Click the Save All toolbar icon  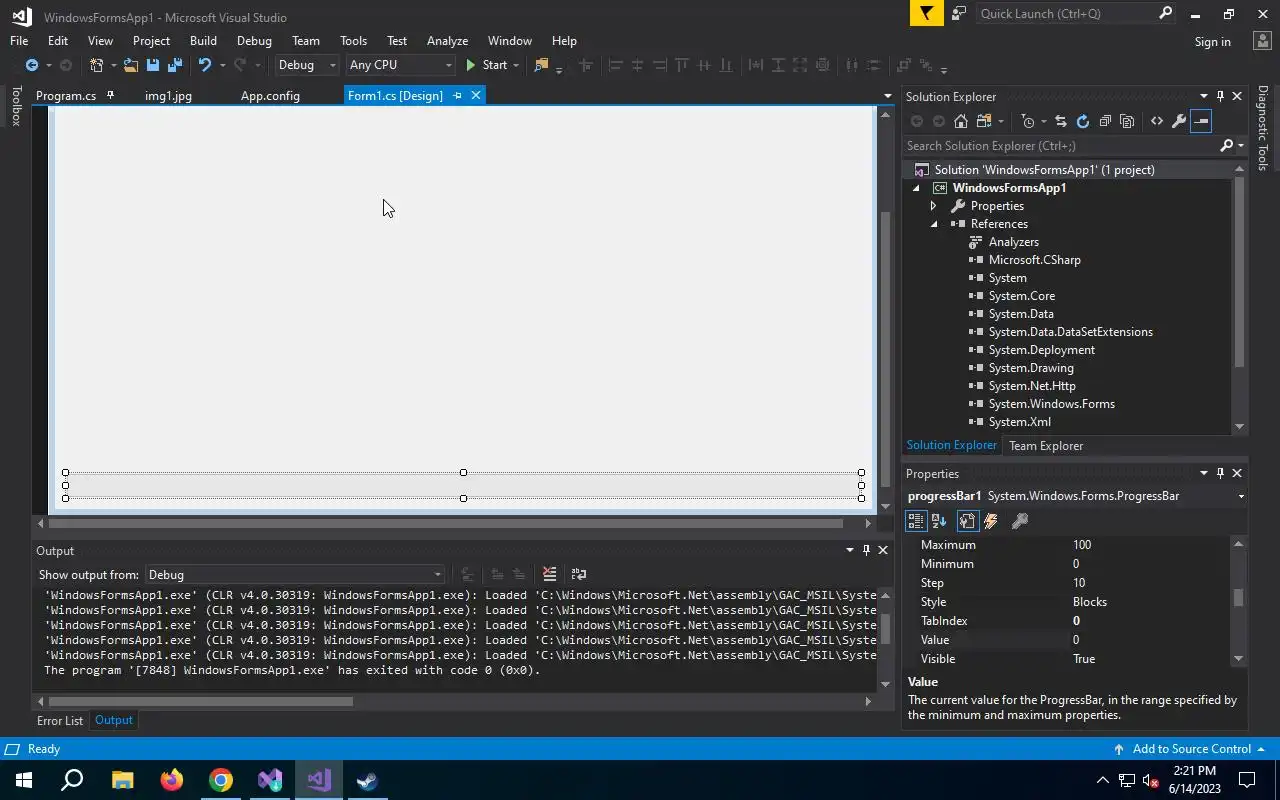[x=175, y=65]
